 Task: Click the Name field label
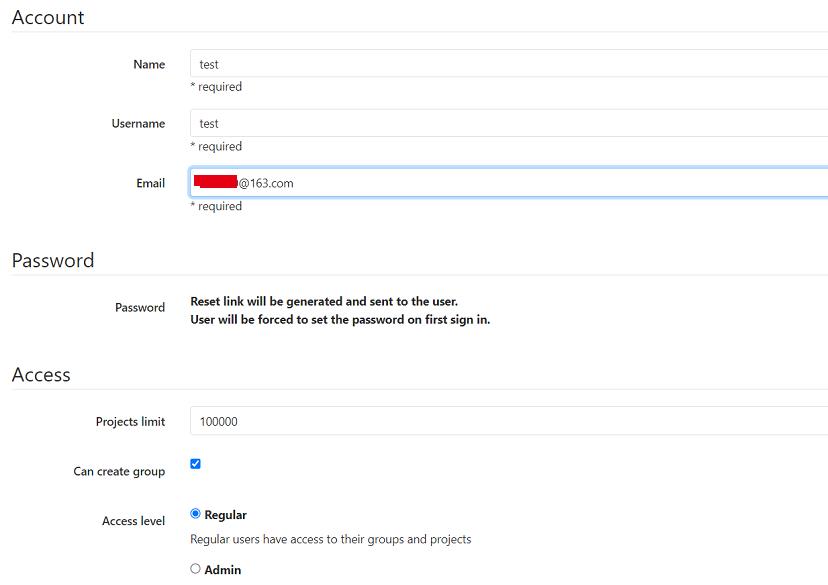tap(149, 64)
